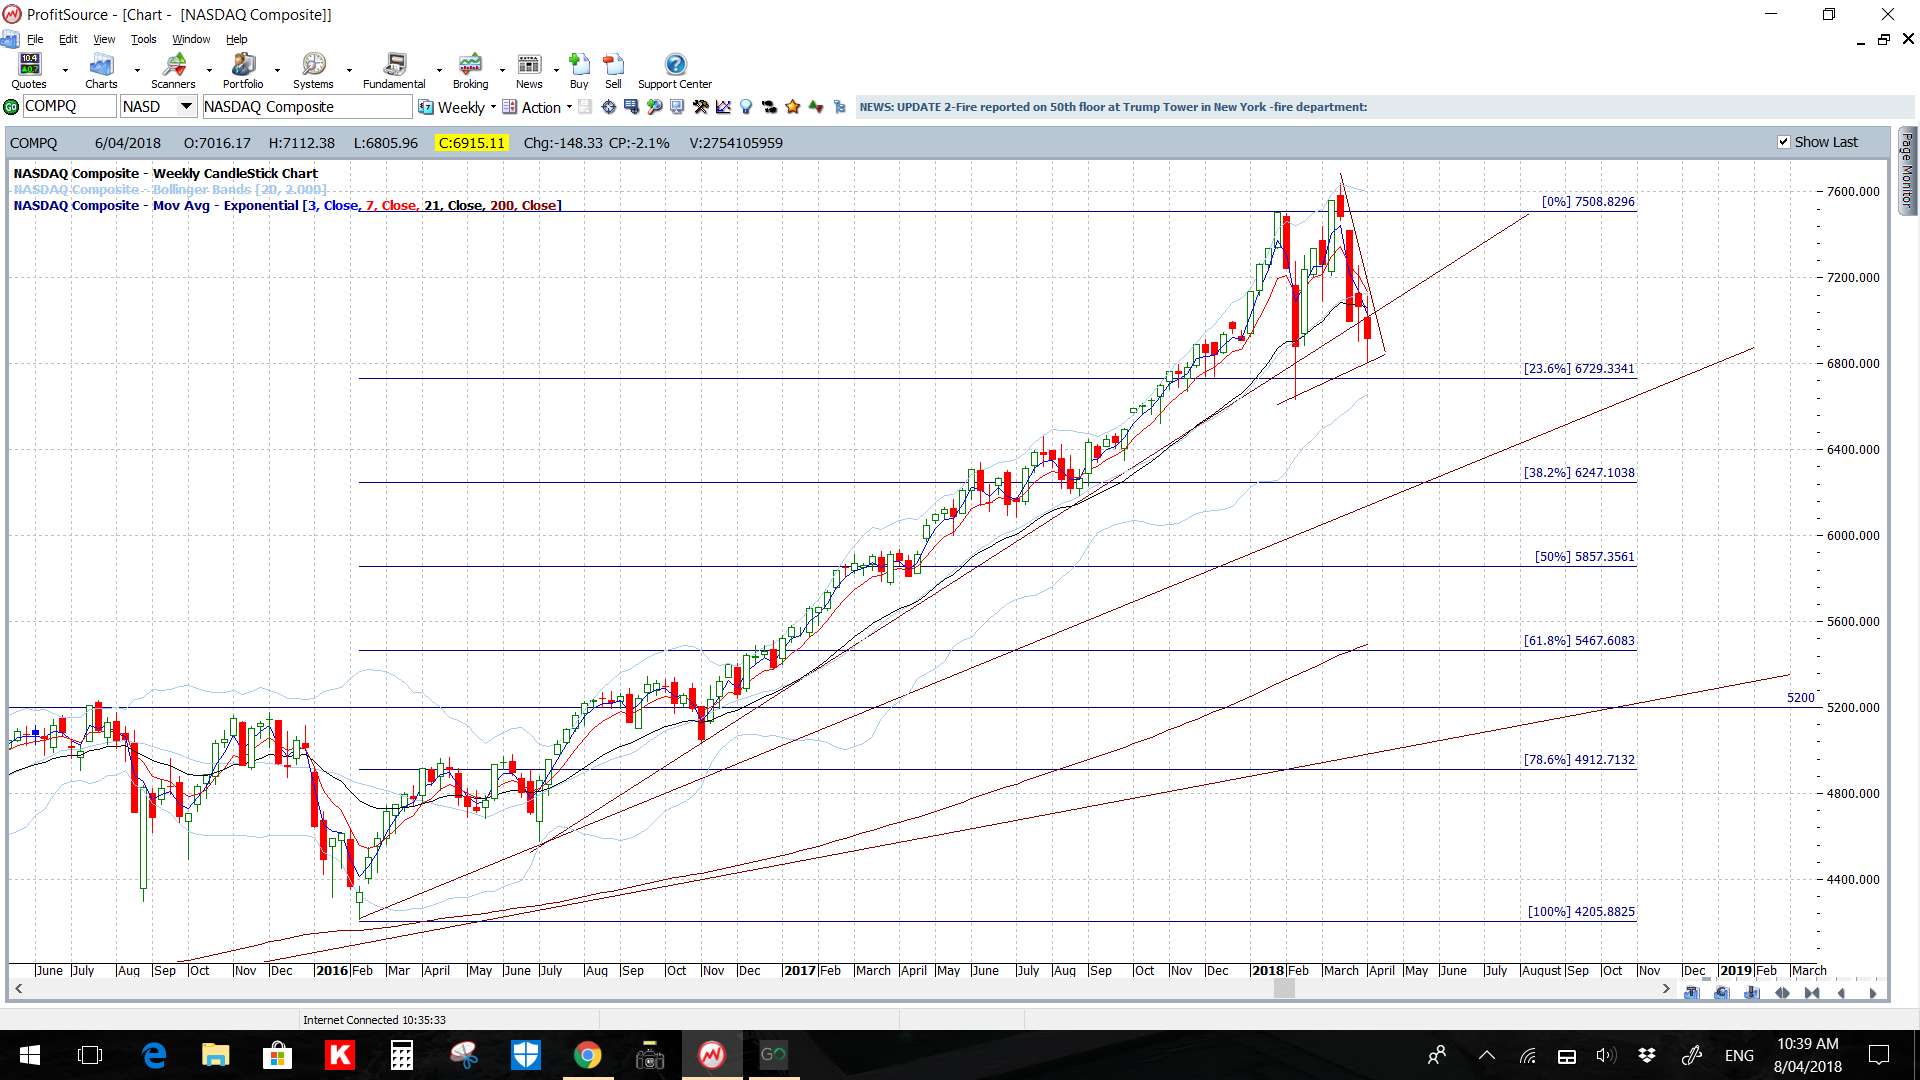Select the crosshair cursor tool
1920x1080 pixels.
(608, 107)
